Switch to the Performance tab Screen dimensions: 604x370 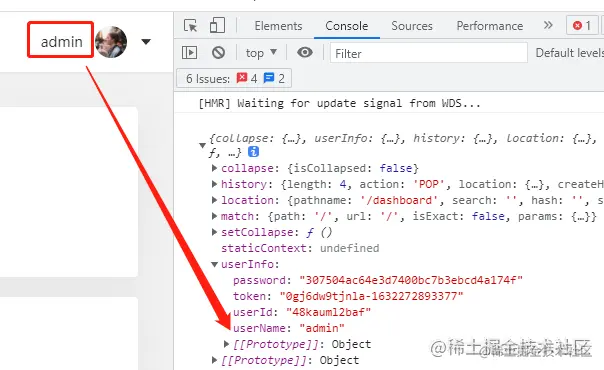coord(490,26)
